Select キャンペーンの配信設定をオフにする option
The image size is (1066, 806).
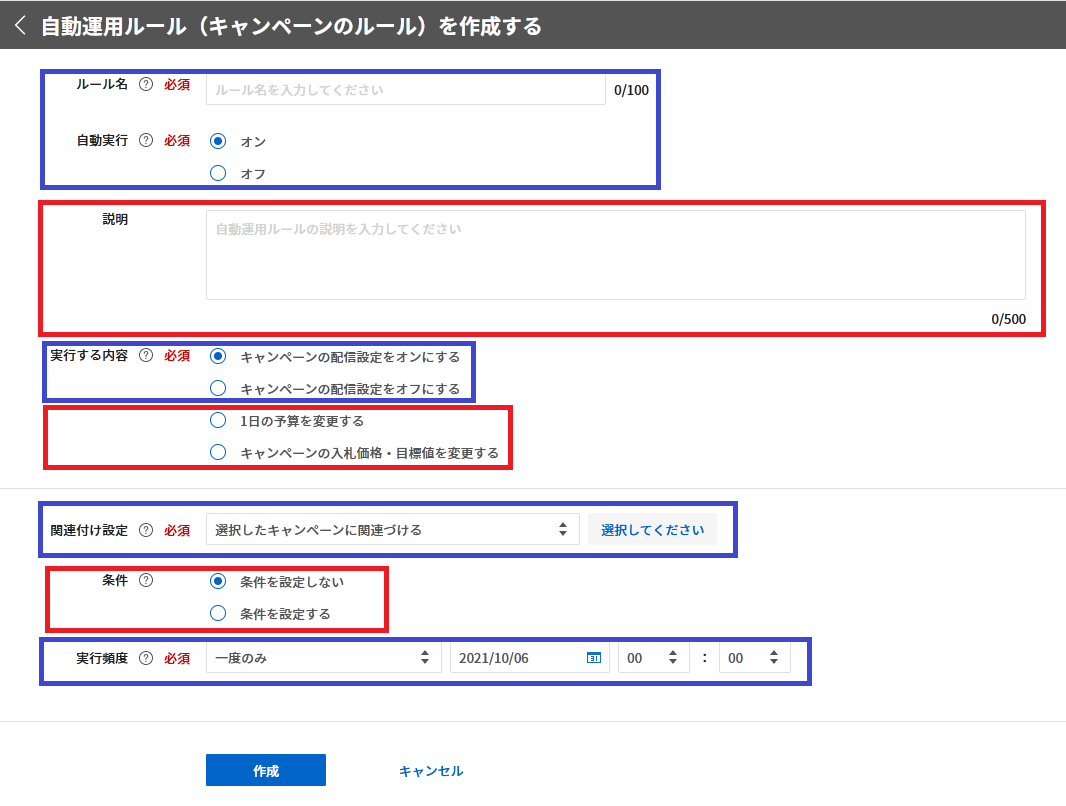(218, 388)
